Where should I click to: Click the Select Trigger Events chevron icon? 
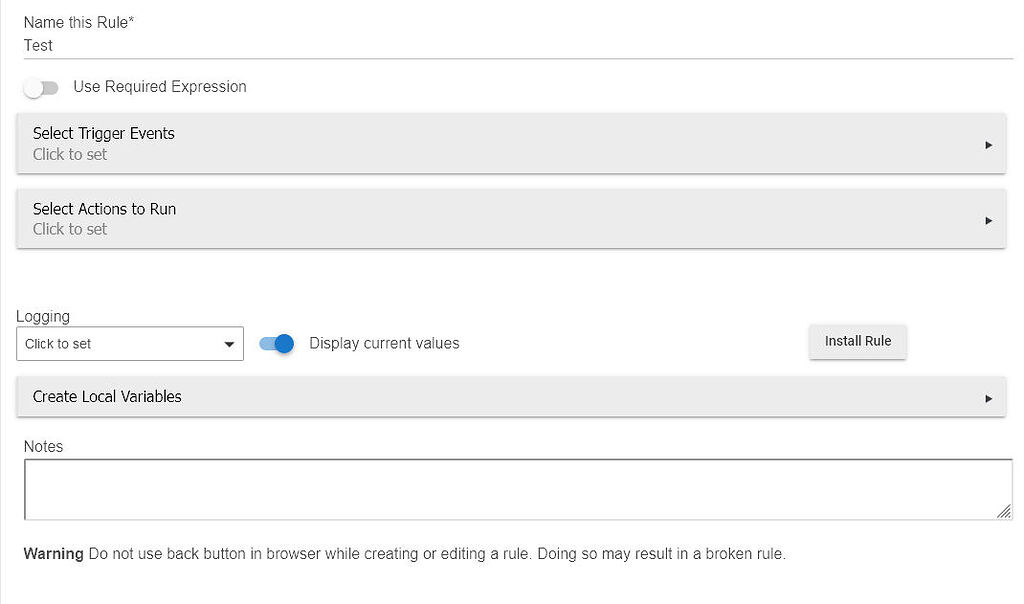(x=989, y=143)
